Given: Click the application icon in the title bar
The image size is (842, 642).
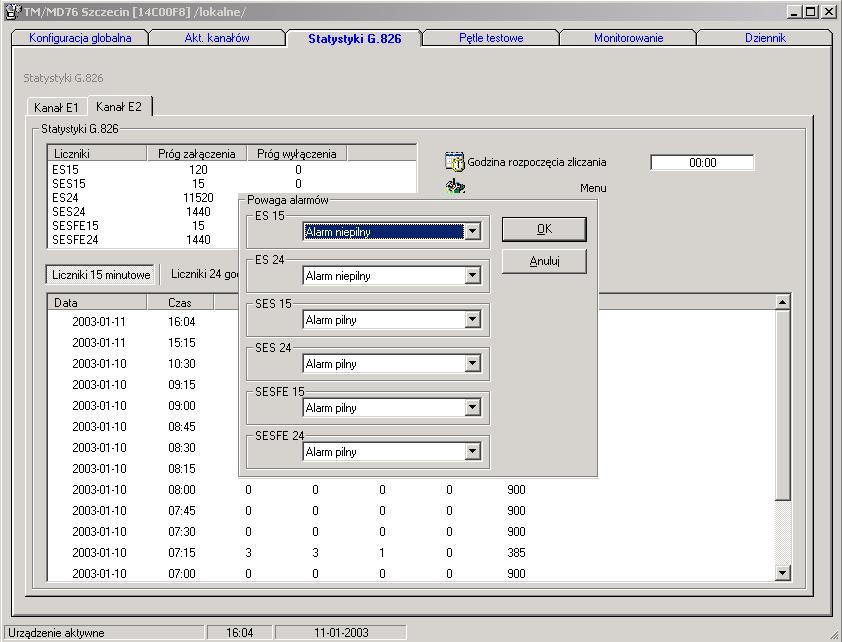Looking at the screenshot, I should coord(12,11).
